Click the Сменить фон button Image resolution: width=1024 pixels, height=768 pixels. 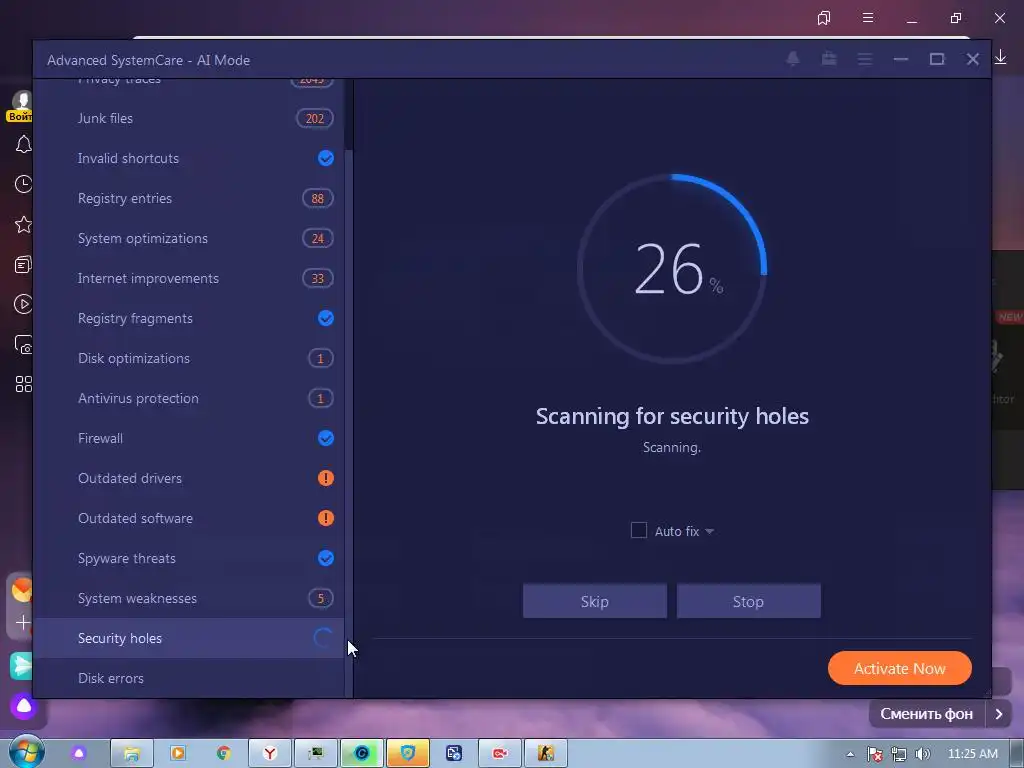pos(927,714)
